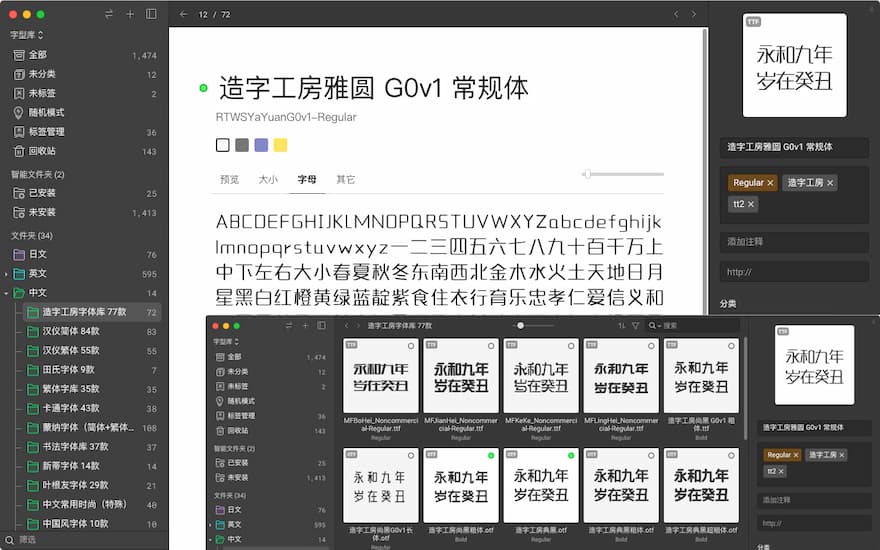This screenshot has width=880, height=550.
Task: Remove tt2 tag in front window panel
Action: coord(781,471)
